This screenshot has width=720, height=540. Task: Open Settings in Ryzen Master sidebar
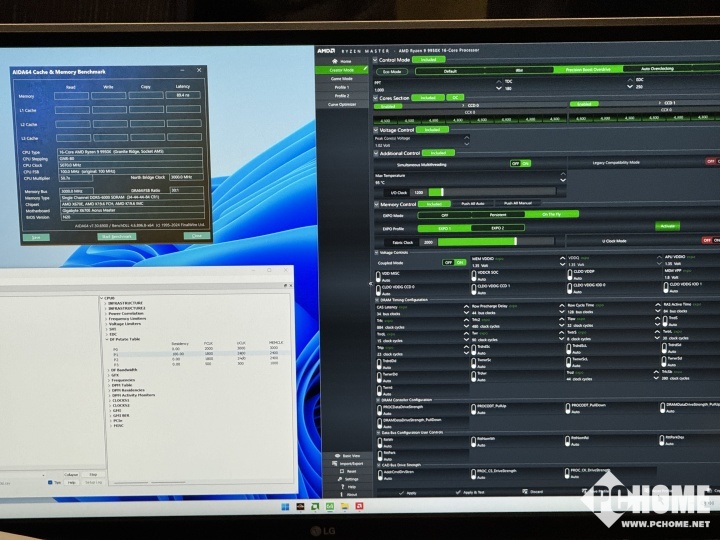(x=348, y=479)
